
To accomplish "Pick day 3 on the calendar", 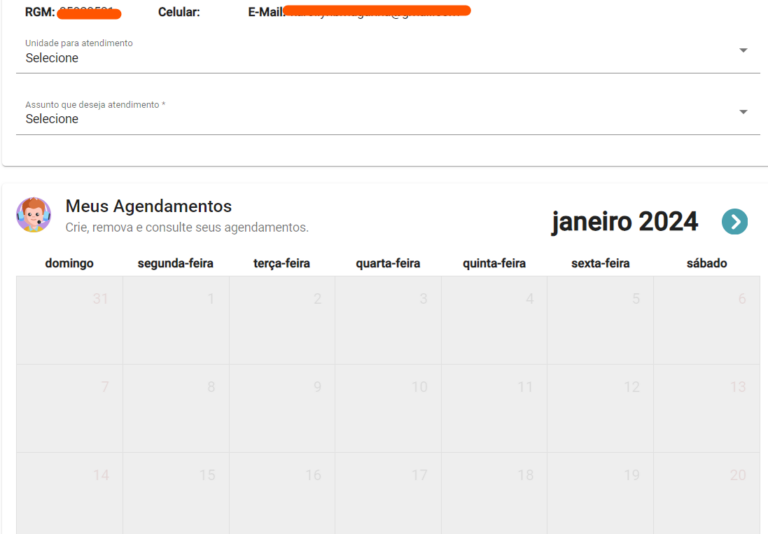I will pos(388,320).
